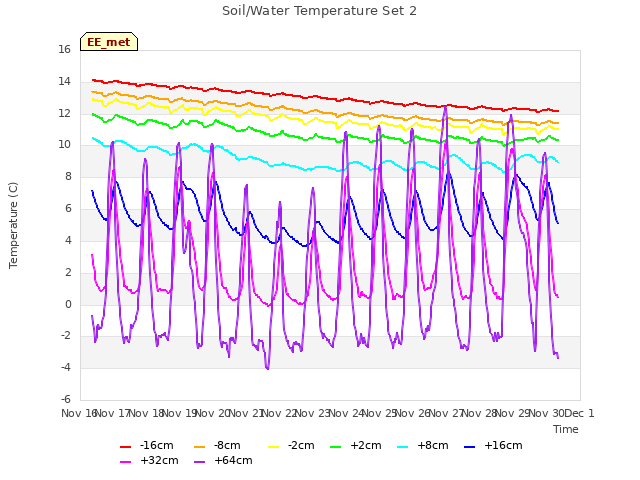This screenshot has width=640, height=480.
Task: Click the -4 y-axis tick label
Action: coord(66,367)
